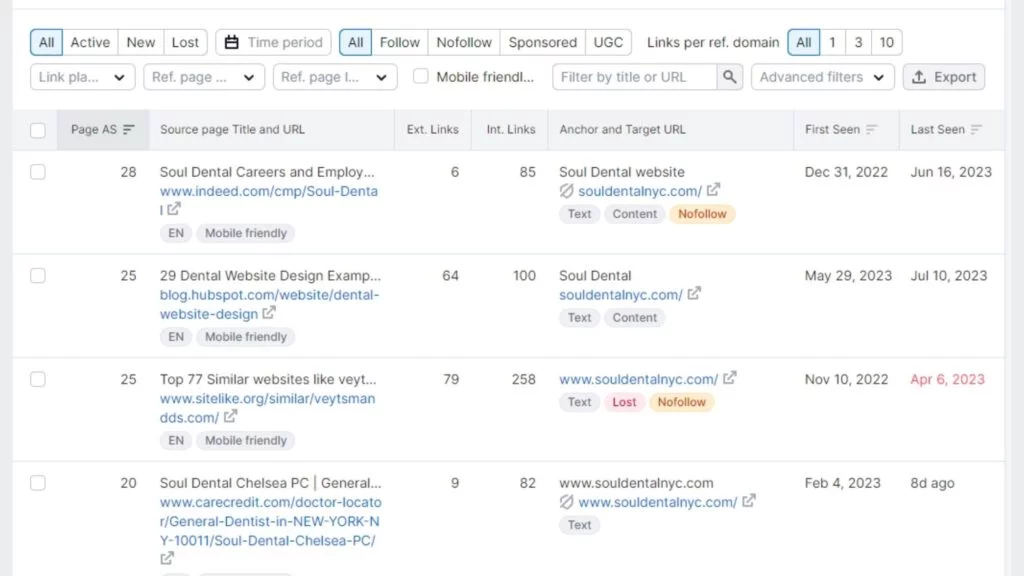Filter by UGC links
Screen dimensions: 1024x576
click(x=608, y=42)
